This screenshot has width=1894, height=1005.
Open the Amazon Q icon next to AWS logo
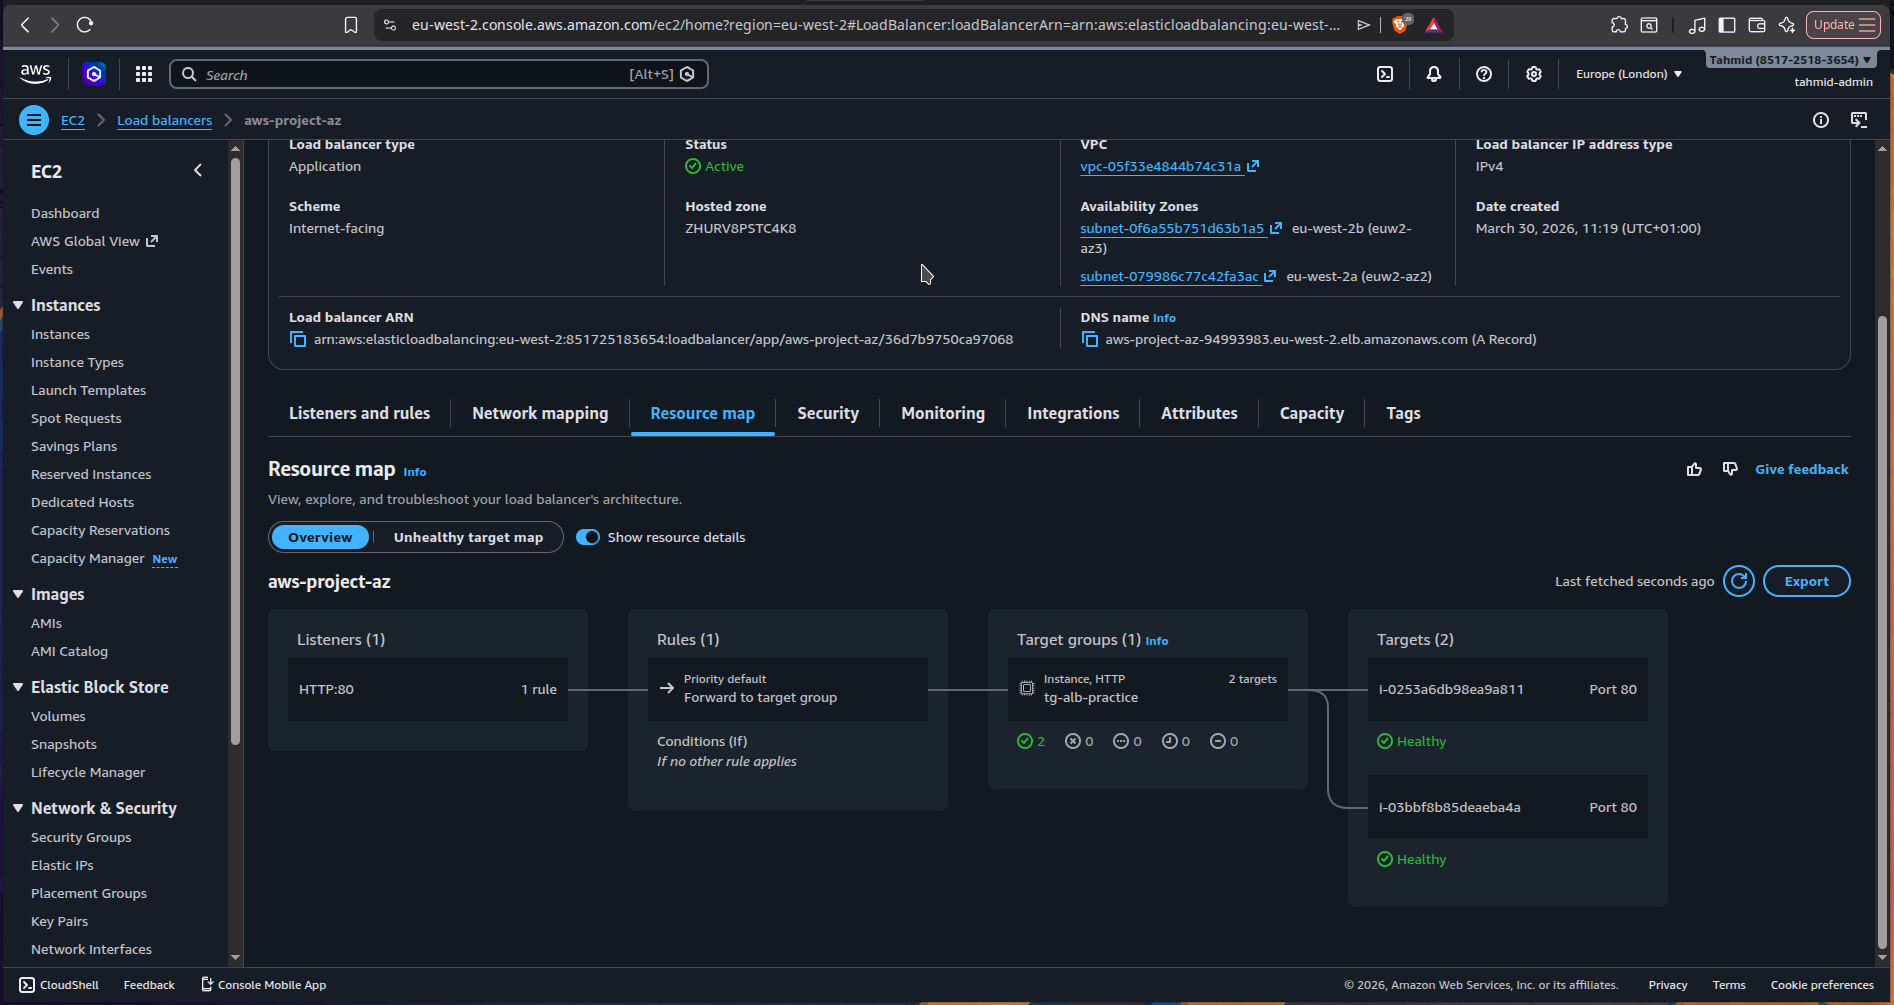click(94, 74)
